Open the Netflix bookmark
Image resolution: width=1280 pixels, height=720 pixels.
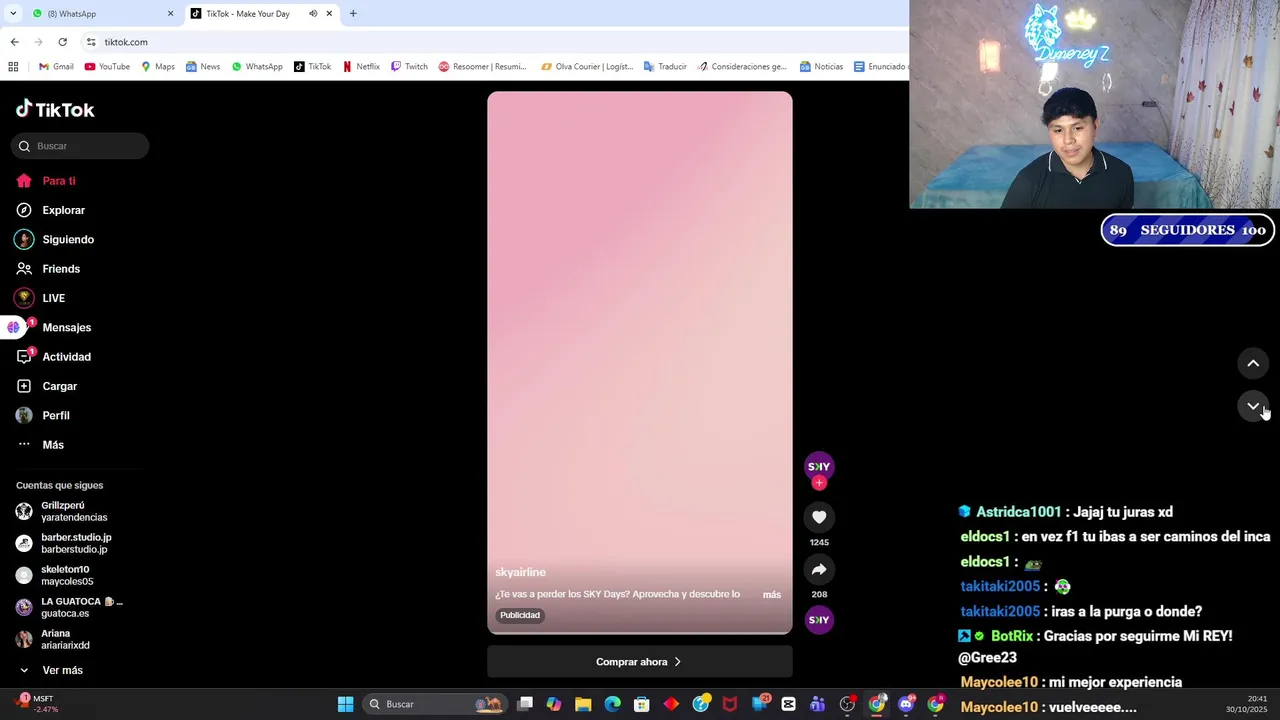click(x=361, y=67)
